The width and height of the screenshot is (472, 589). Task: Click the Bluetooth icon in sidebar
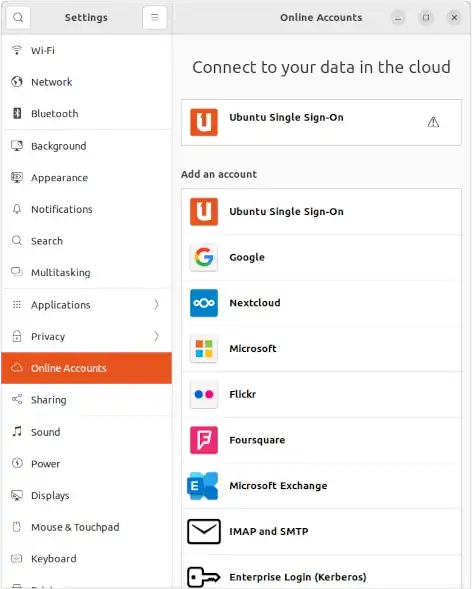click(17, 113)
